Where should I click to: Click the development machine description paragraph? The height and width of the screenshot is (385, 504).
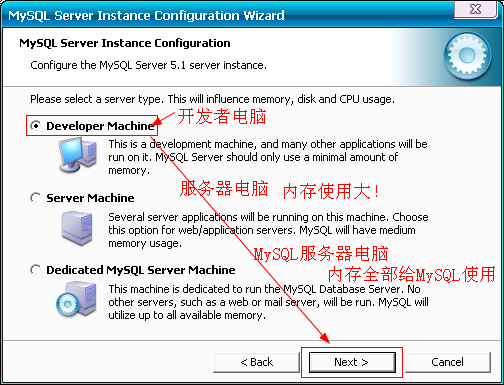click(x=268, y=157)
